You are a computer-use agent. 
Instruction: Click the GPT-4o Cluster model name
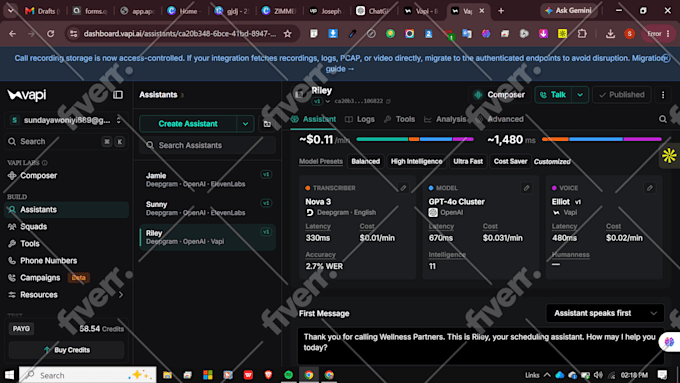pyautogui.click(x=456, y=202)
